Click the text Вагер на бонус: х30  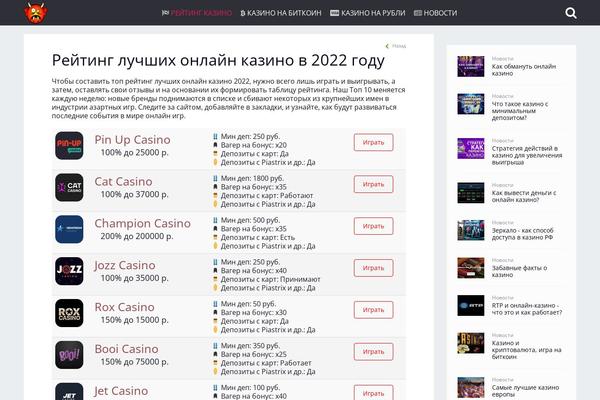(x=253, y=312)
